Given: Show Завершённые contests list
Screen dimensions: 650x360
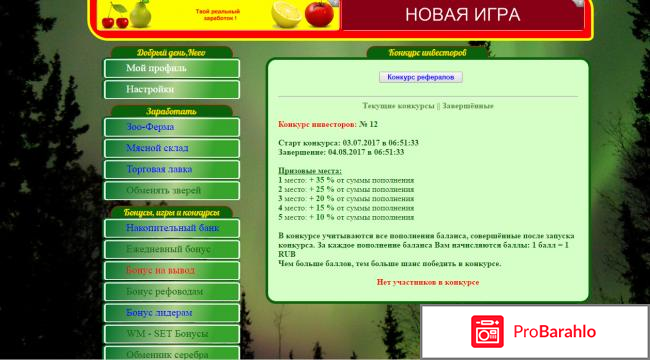Looking at the screenshot, I should [x=468, y=106].
